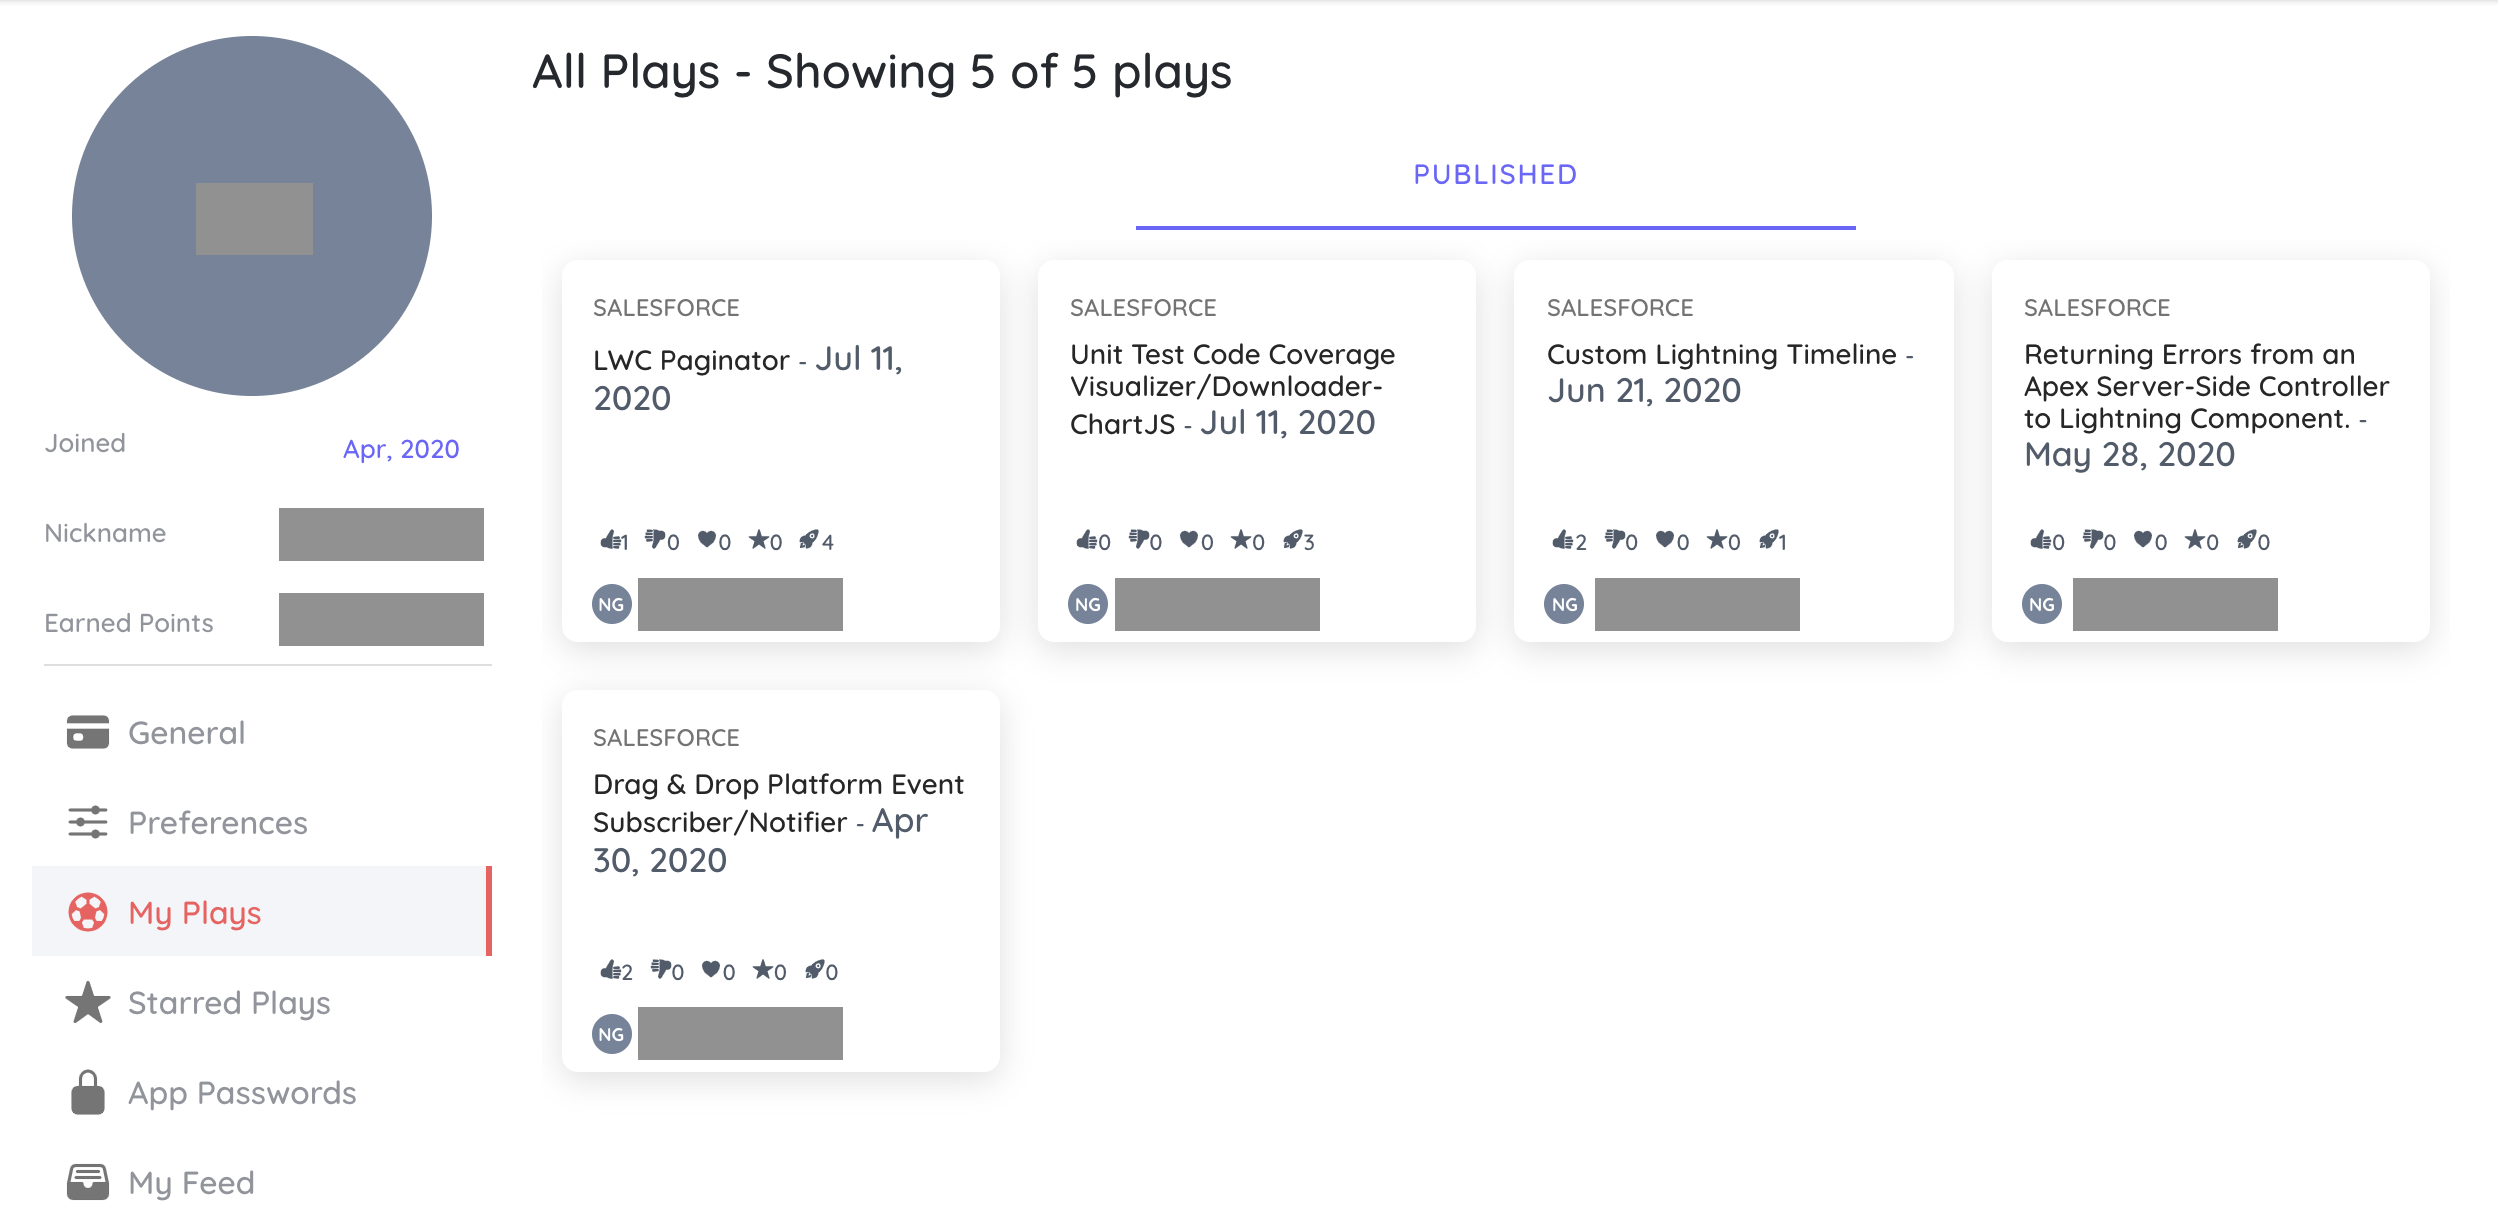This screenshot has height=1226, width=2498.
Task: Star the Drag & Drop Platform Event play
Action: pos(763,970)
